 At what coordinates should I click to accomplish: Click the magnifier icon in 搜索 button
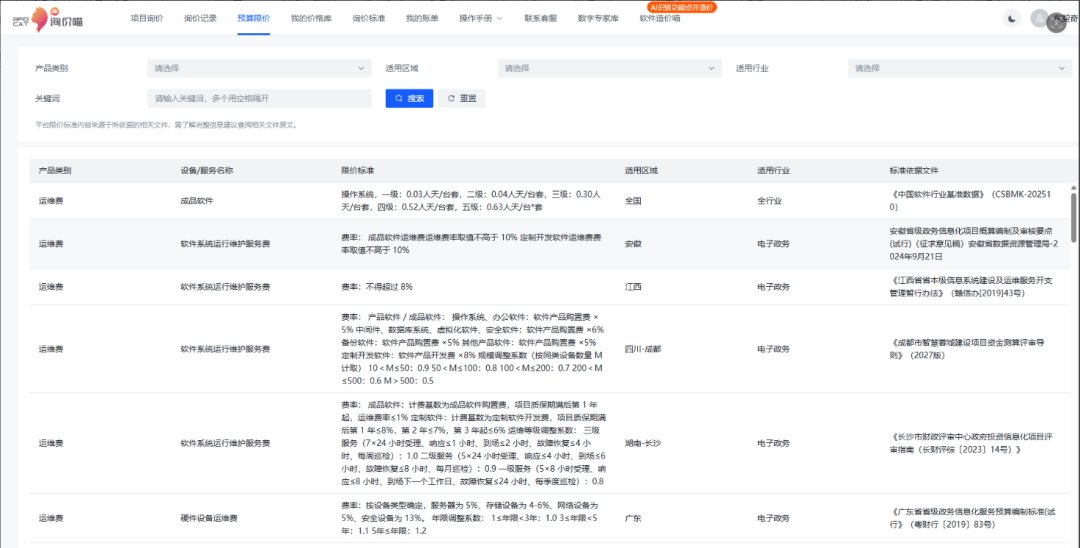pos(399,98)
